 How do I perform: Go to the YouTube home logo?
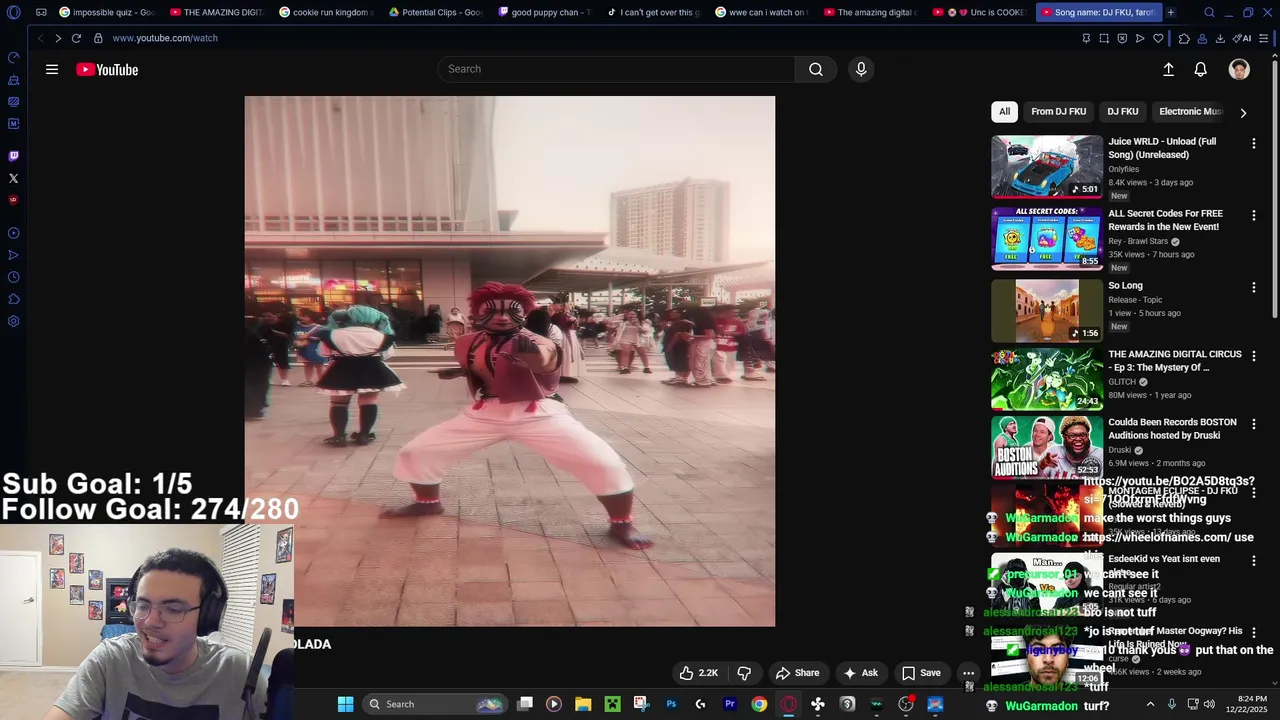(x=107, y=69)
